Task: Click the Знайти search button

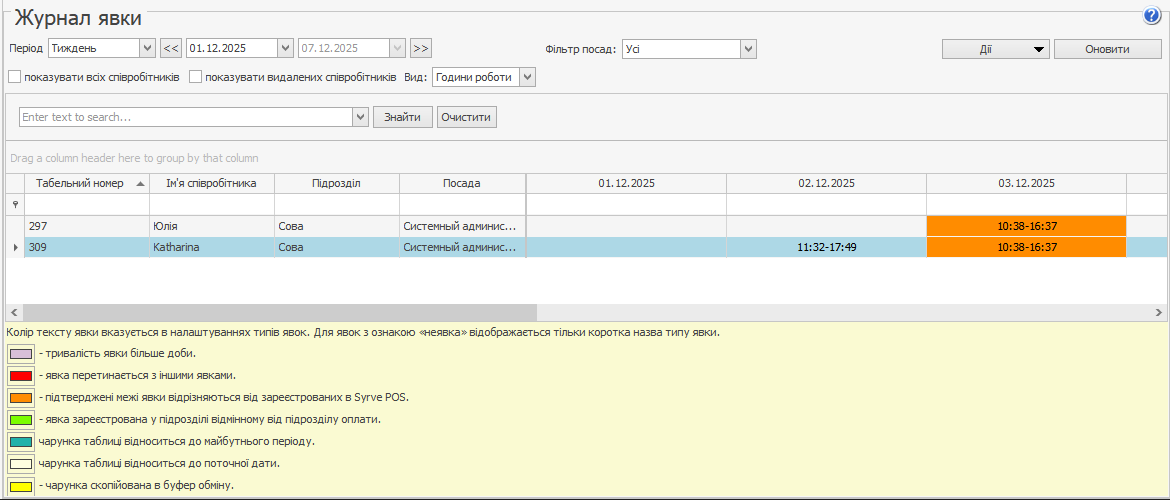Action: [403, 117]
